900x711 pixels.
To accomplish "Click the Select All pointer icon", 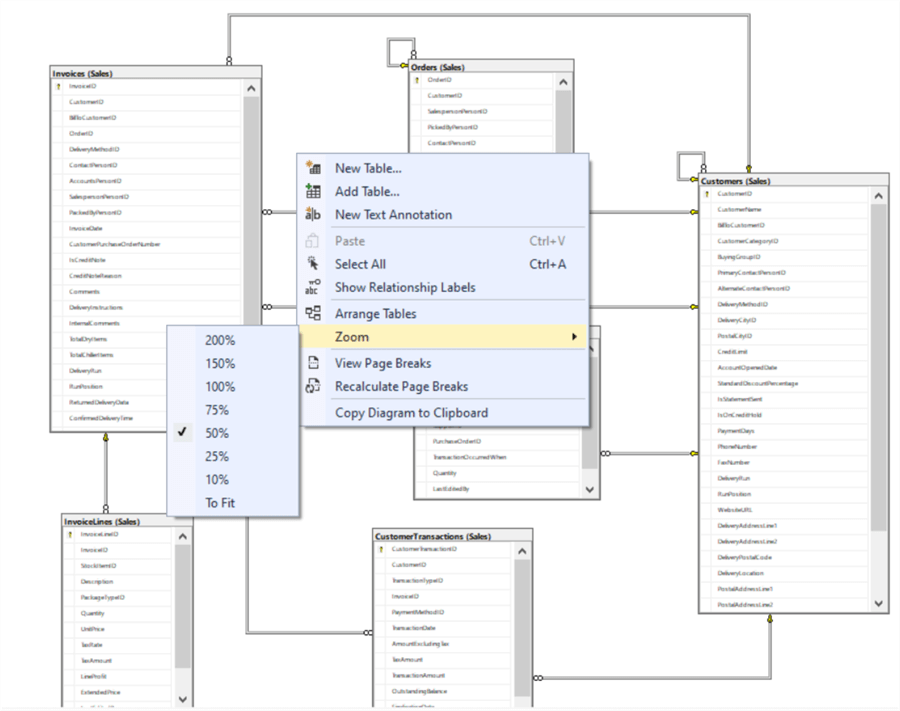I will tap(313, 263).
